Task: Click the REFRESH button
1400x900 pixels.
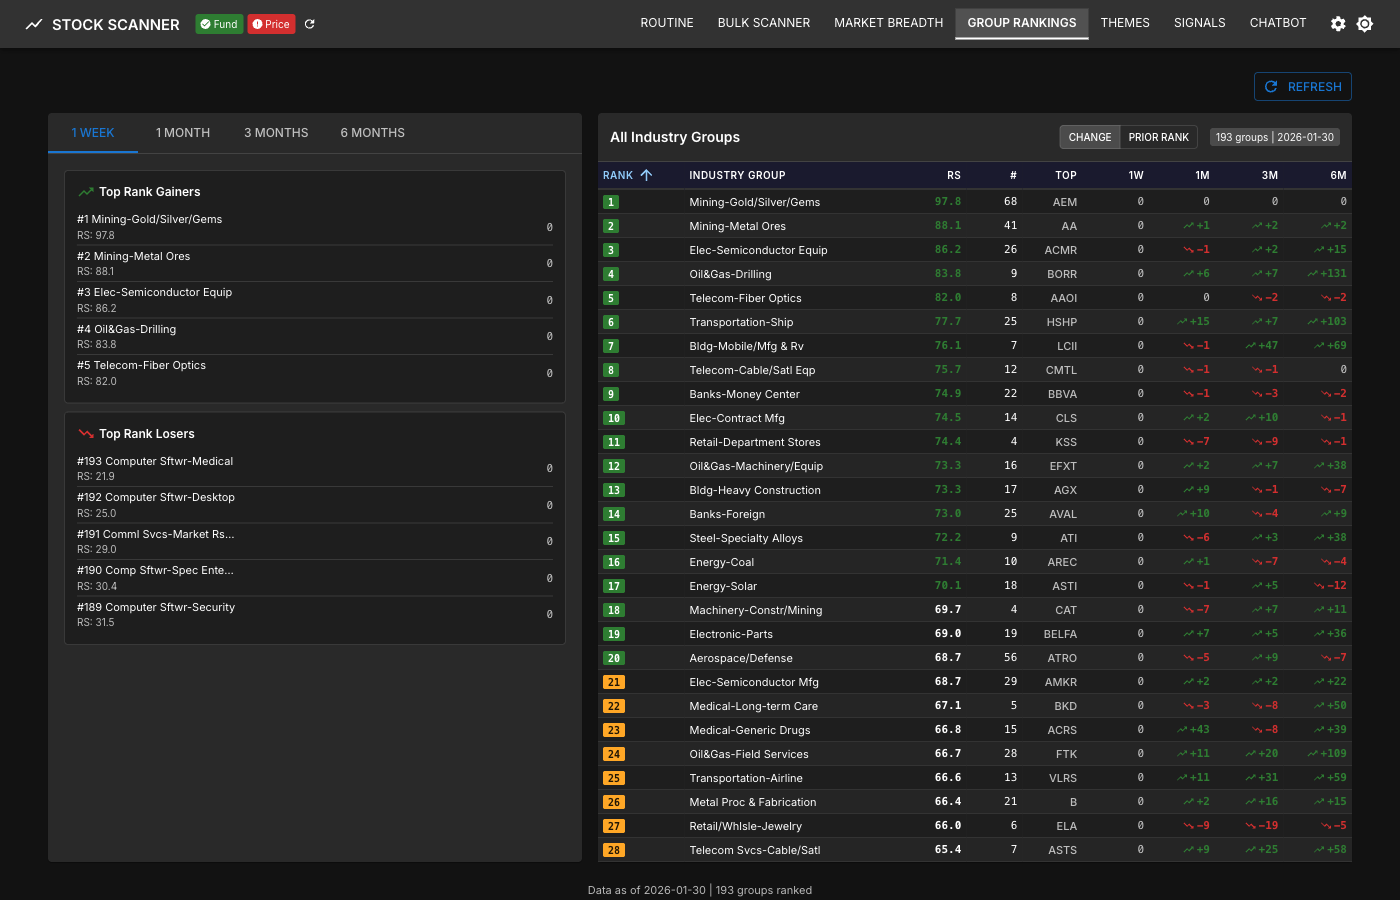Action: pyautogui.click(x=1303, y=87)
